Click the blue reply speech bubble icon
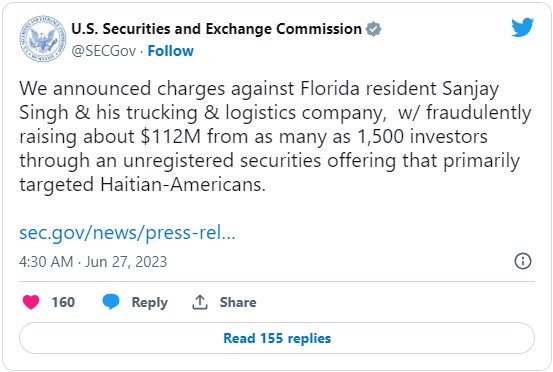Image resolution: width=553 pixels, height=372 pixels. click(x=111, y=302)
